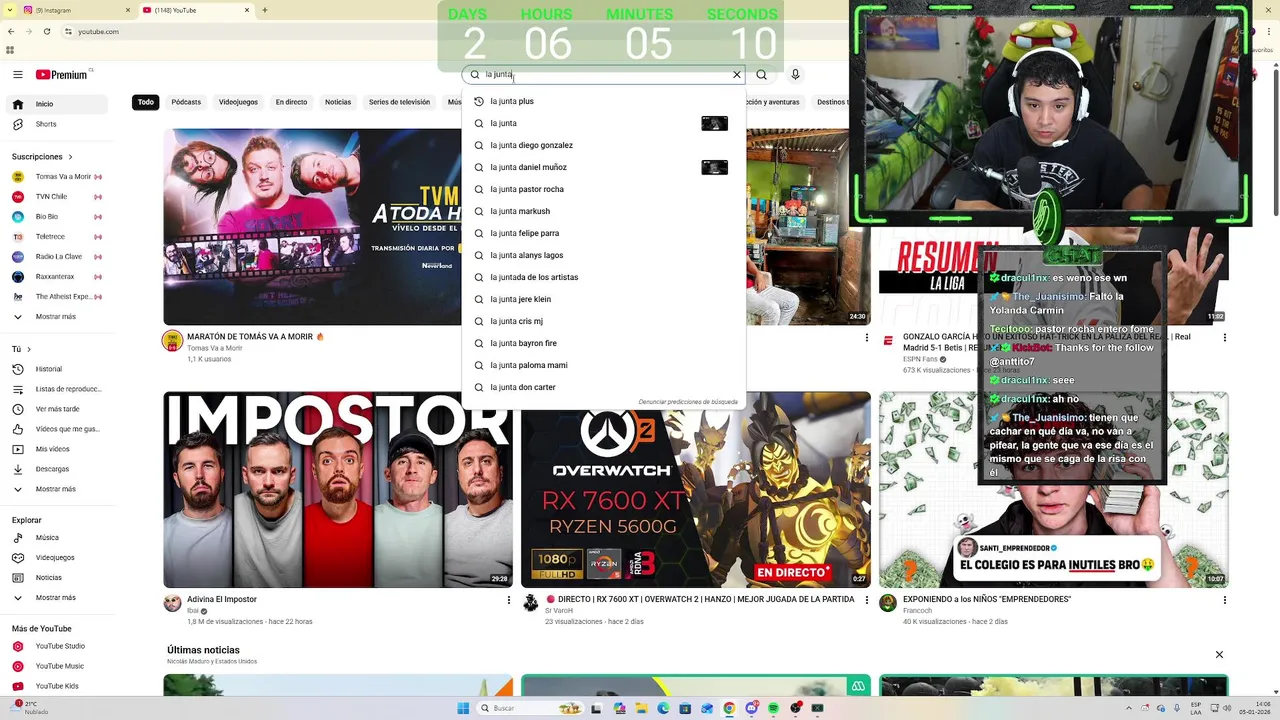
Task: Open the Tú section chevron
Action: click(28, 349)
